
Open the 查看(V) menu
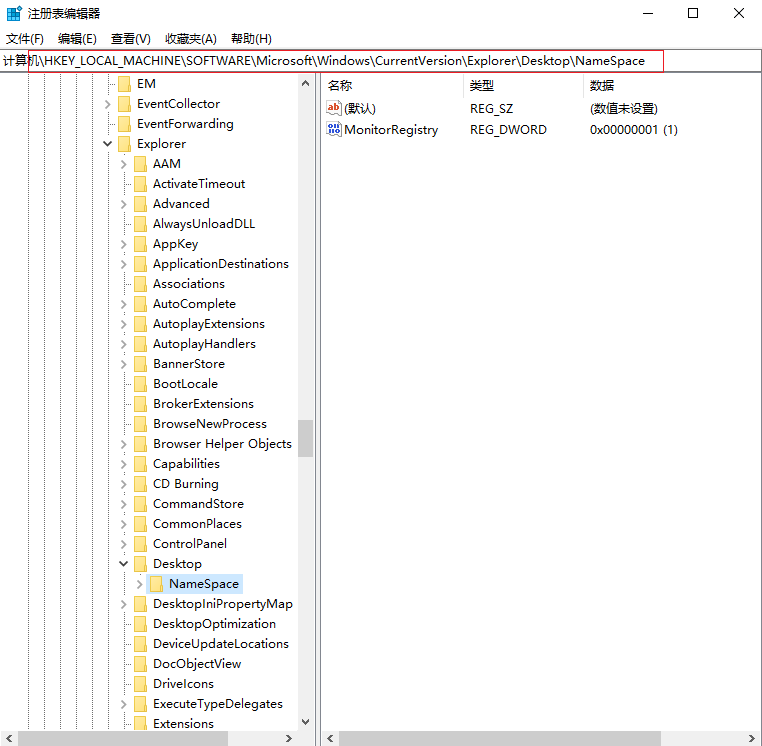pos(130,39)
